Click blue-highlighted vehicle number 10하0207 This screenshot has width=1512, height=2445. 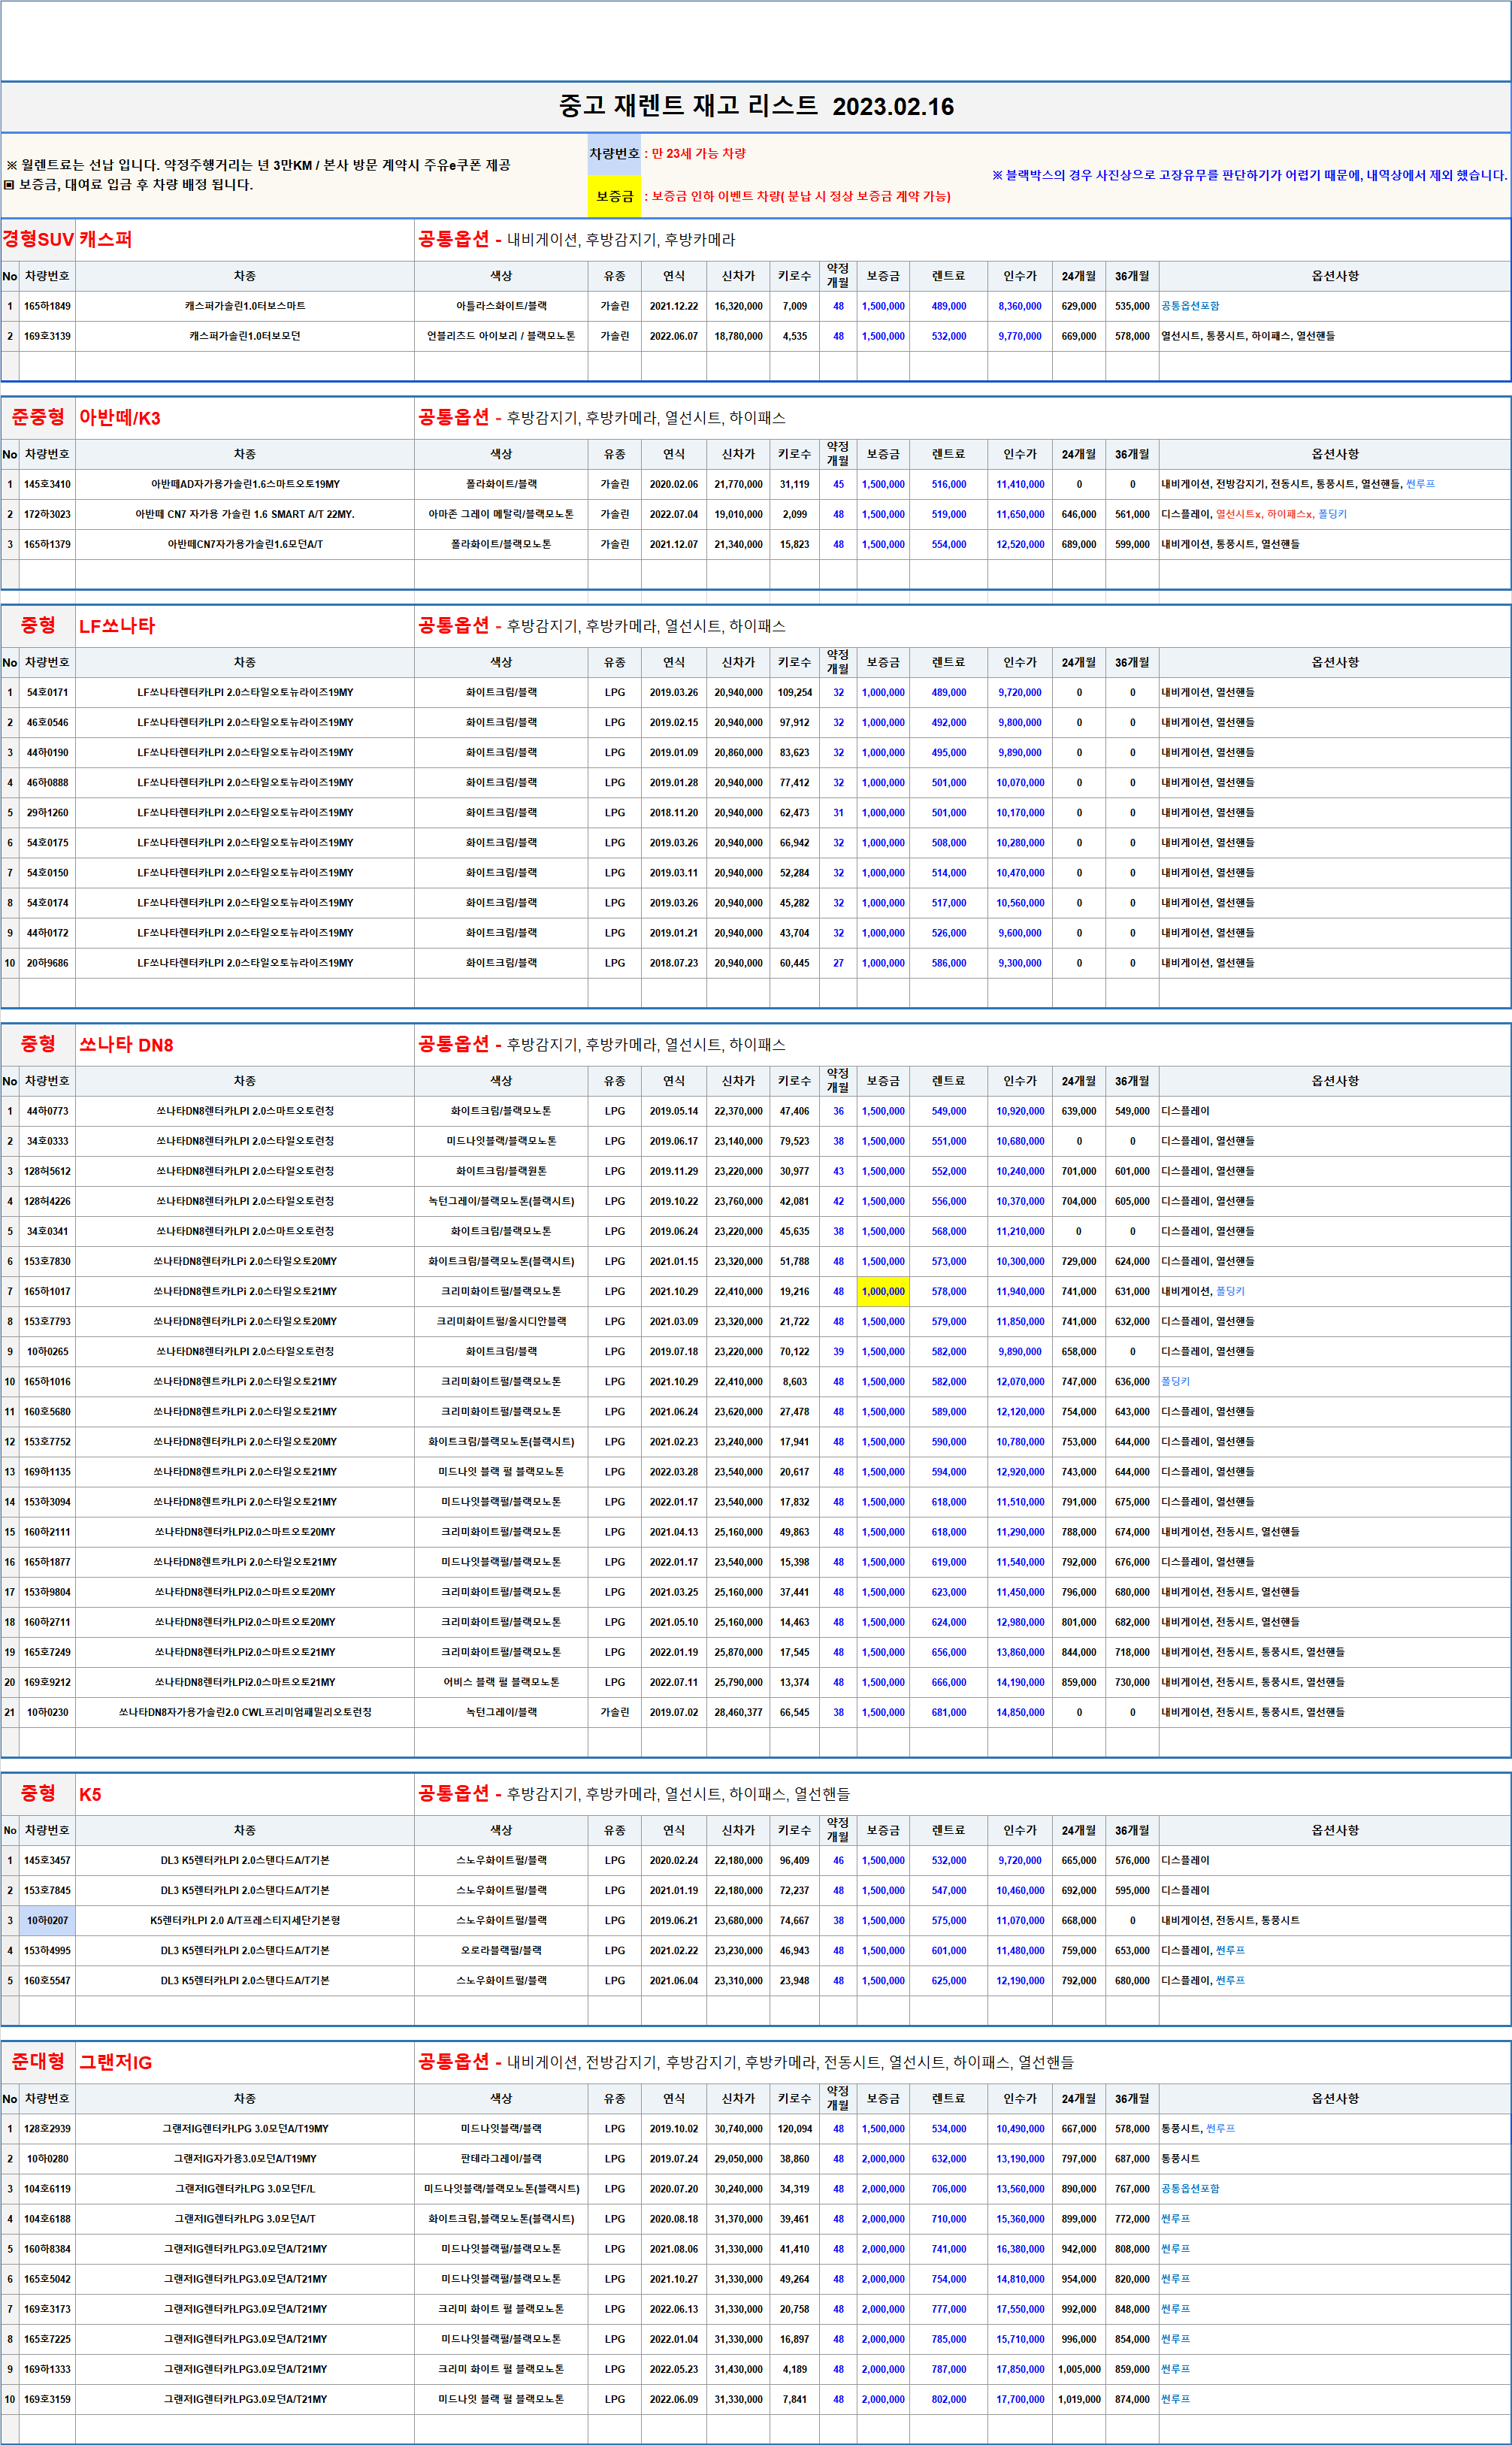[47, 1920]
